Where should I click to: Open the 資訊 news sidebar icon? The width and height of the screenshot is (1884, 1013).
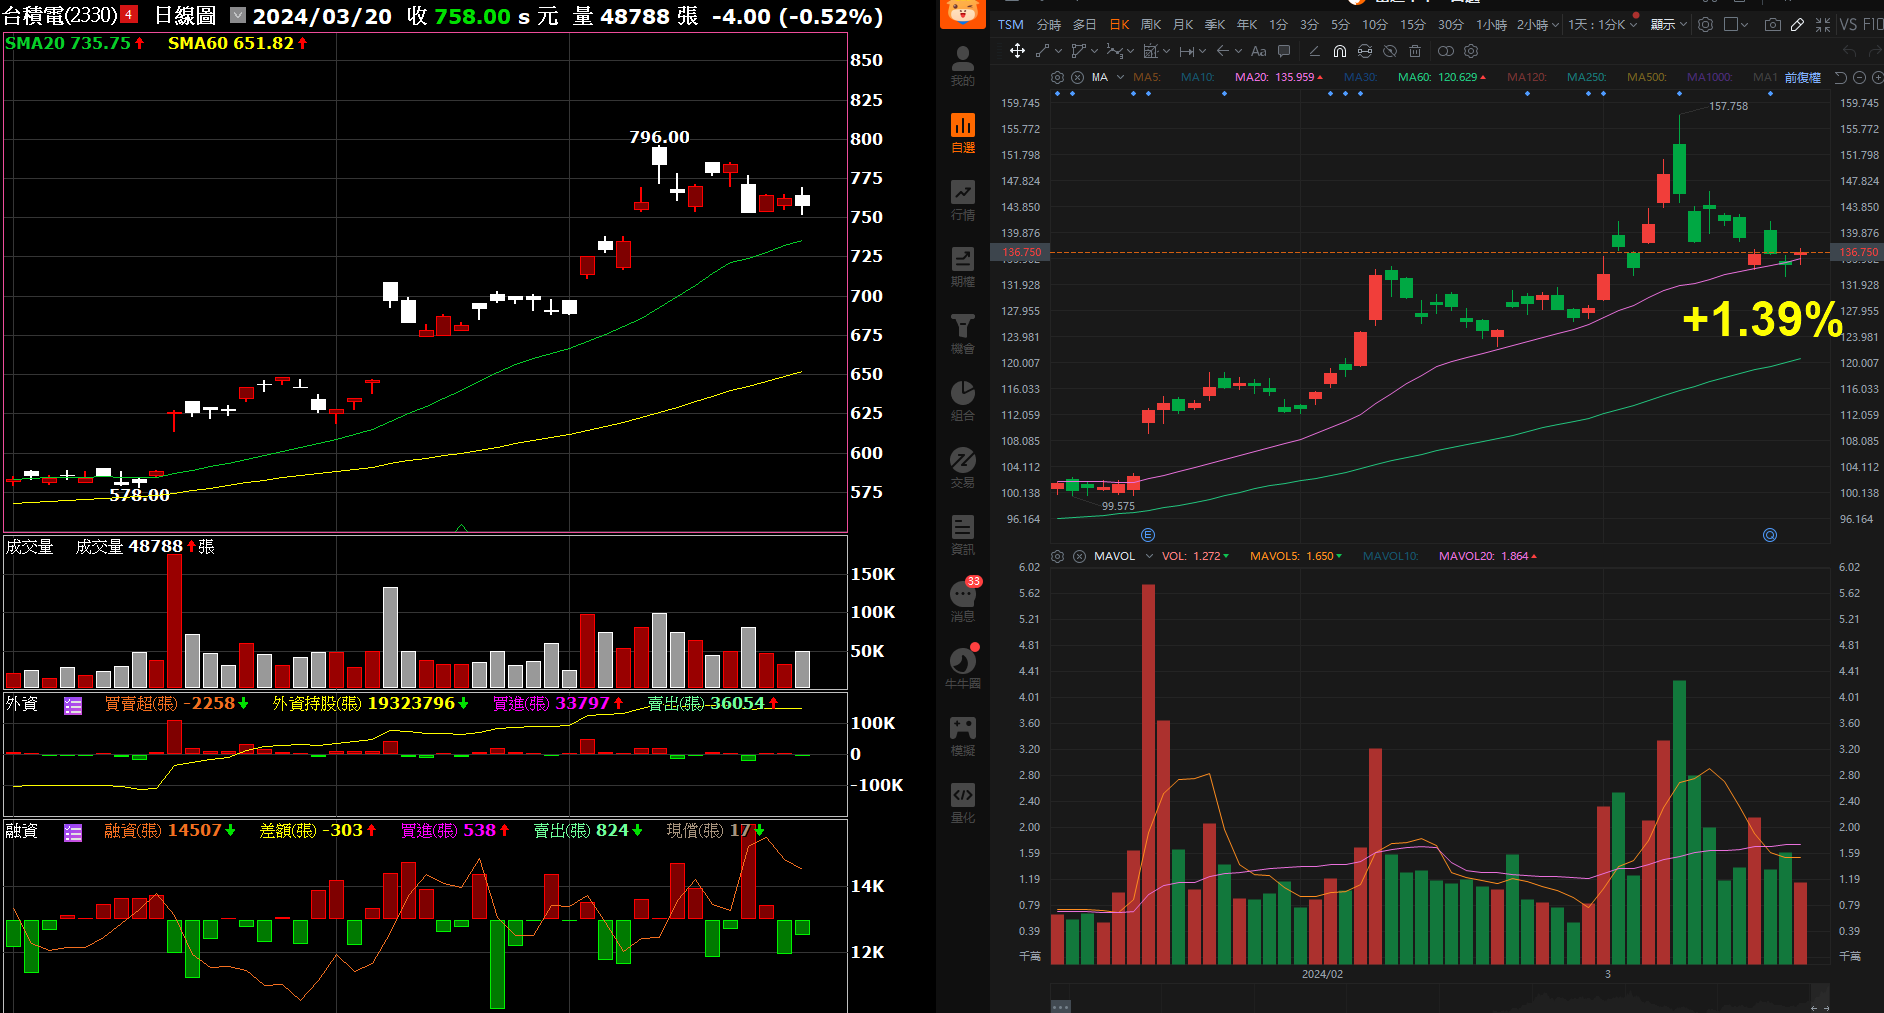[x=962, y=535]
